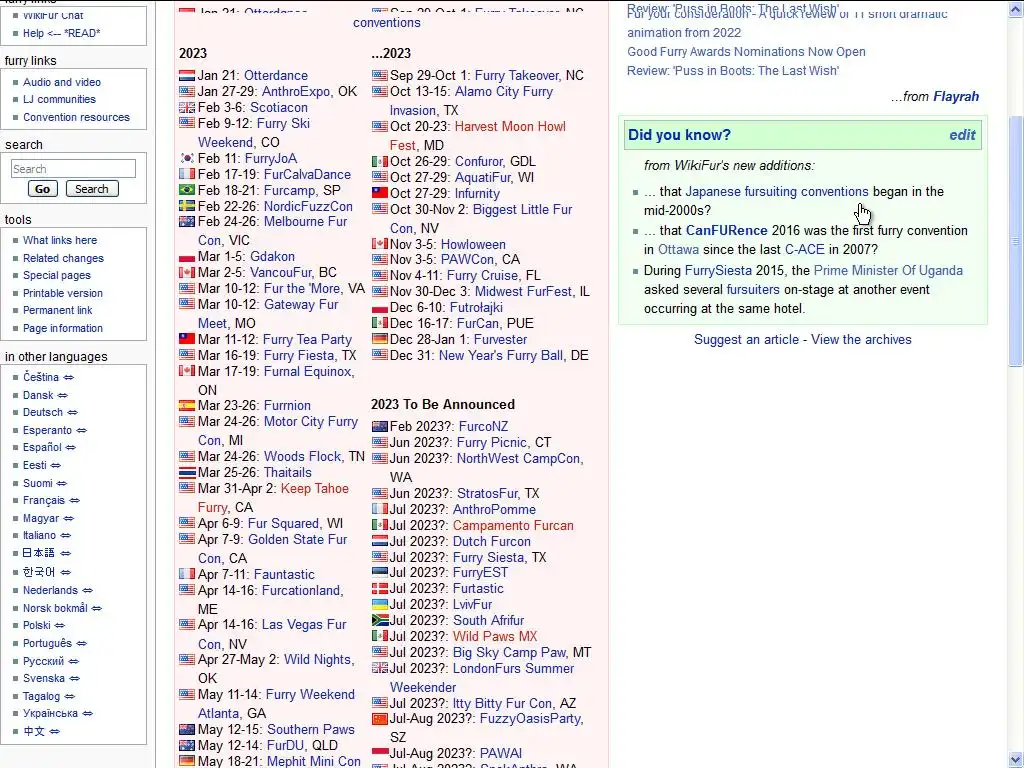Click View the archives link
This screenshot has height=768, width=1024.
tap(861, 340)
